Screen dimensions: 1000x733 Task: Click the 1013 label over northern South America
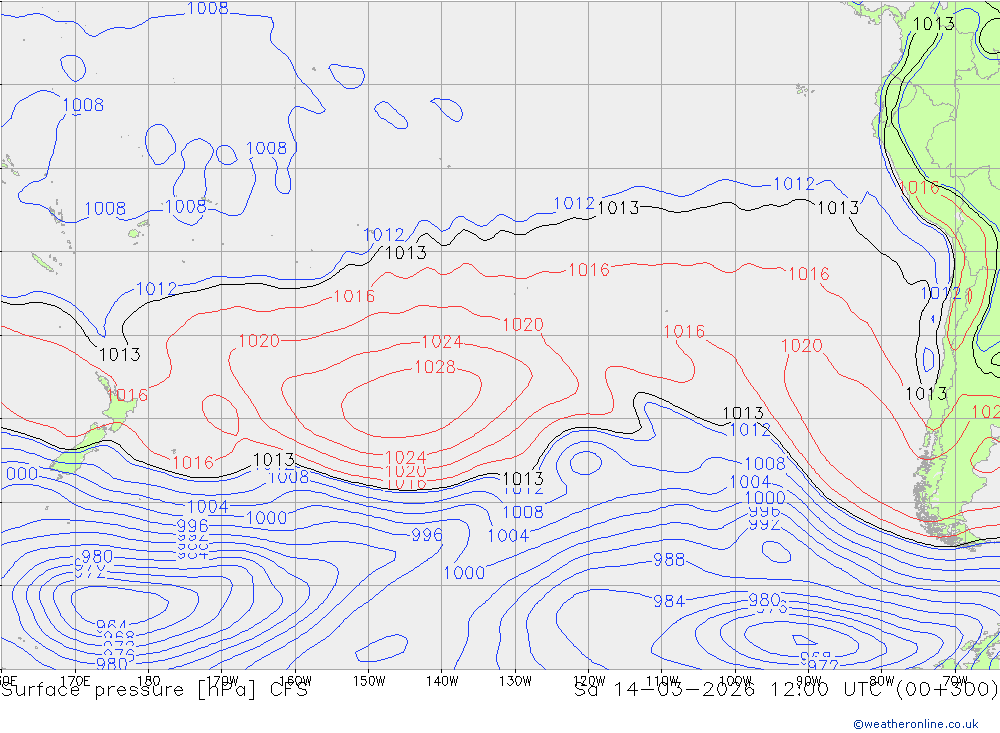(934, 24)
